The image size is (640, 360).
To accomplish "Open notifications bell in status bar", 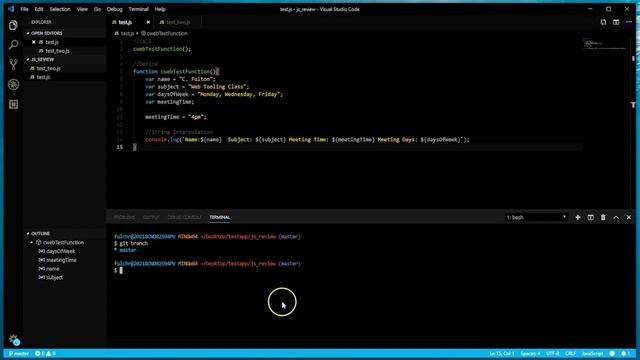I will coord(625,353).
